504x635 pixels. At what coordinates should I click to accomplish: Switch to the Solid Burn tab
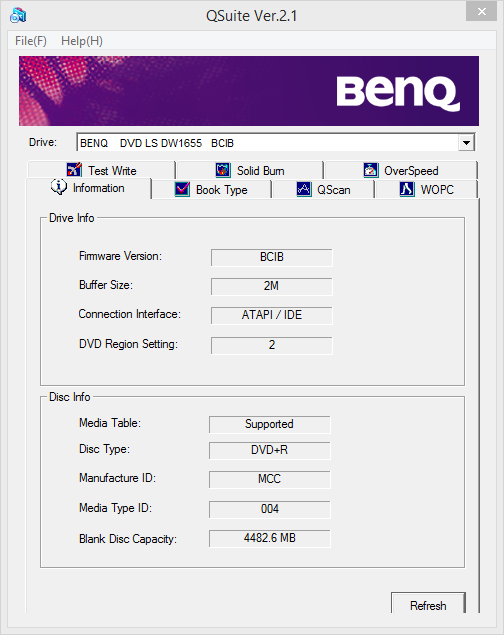click(x=250, y=170)
